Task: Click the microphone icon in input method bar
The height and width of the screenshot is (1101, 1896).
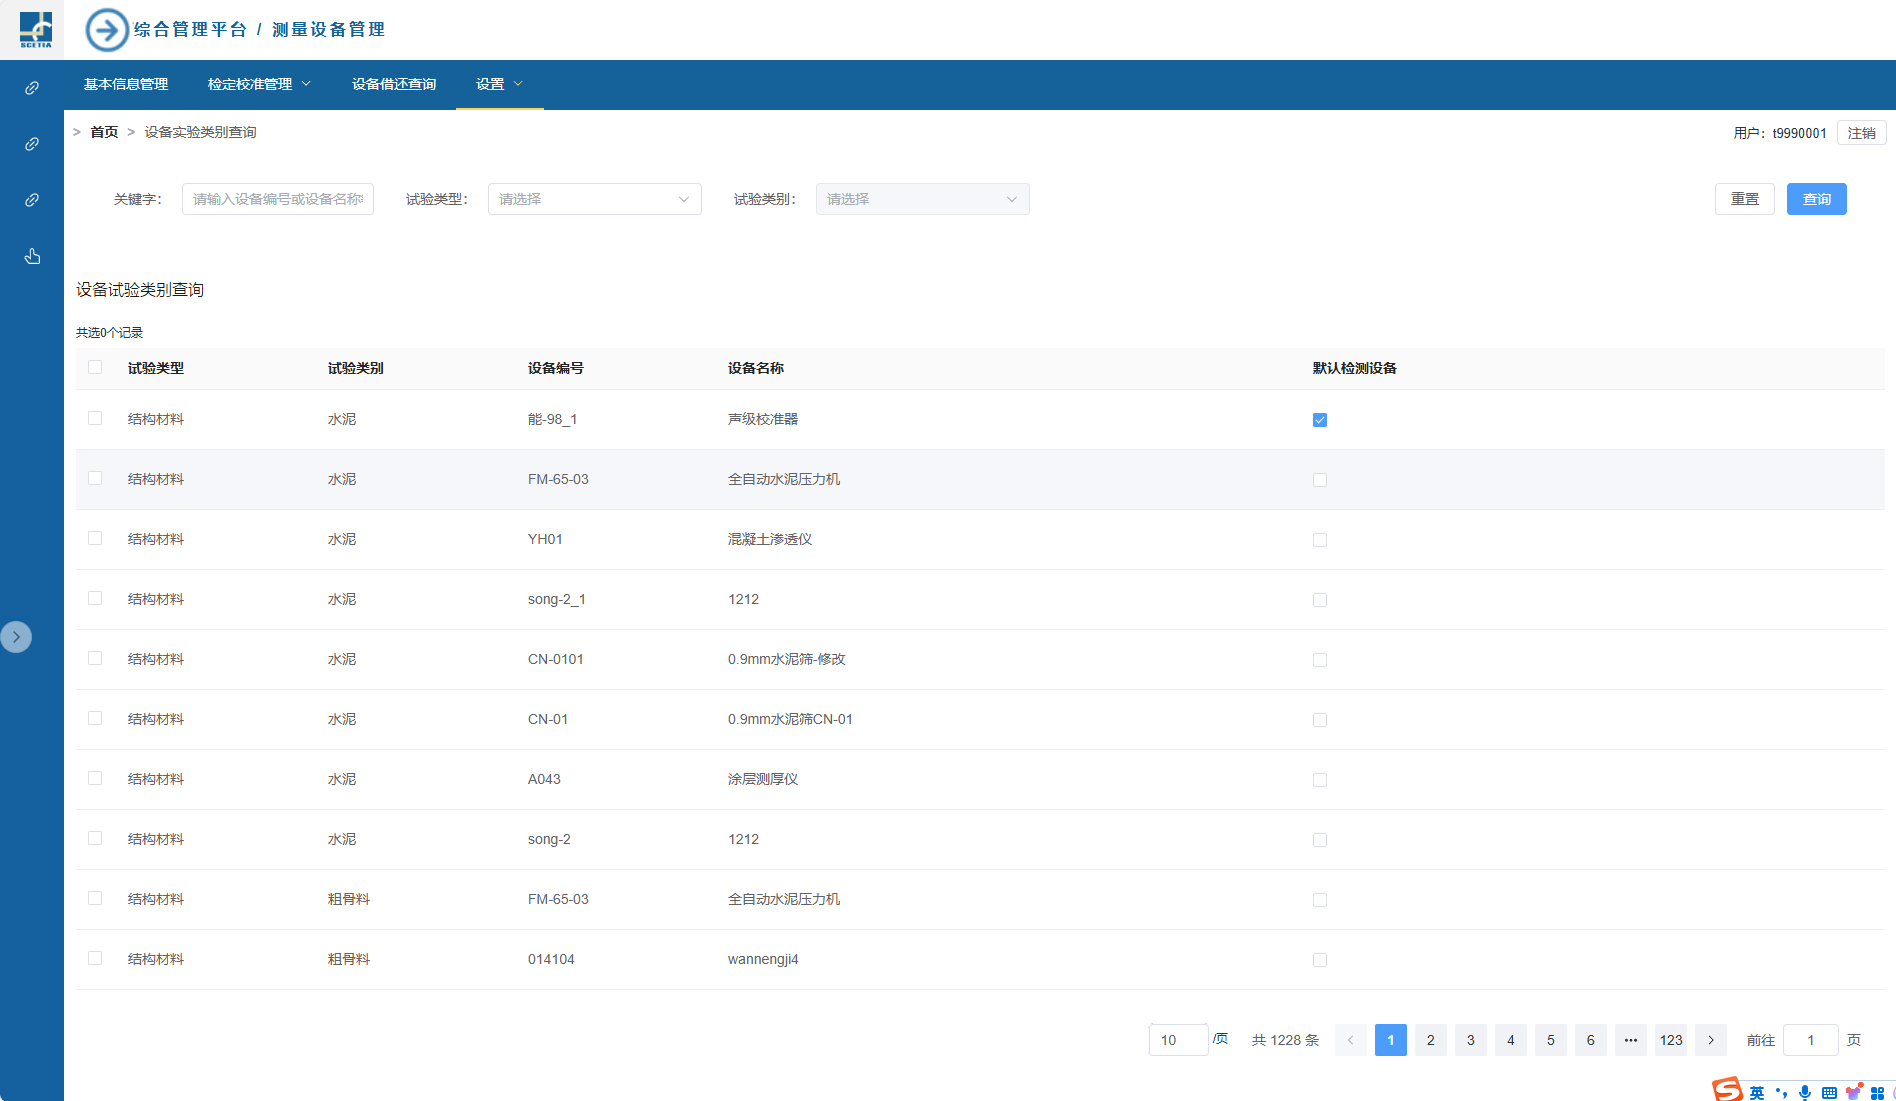Action: tap(1805, 1092)
